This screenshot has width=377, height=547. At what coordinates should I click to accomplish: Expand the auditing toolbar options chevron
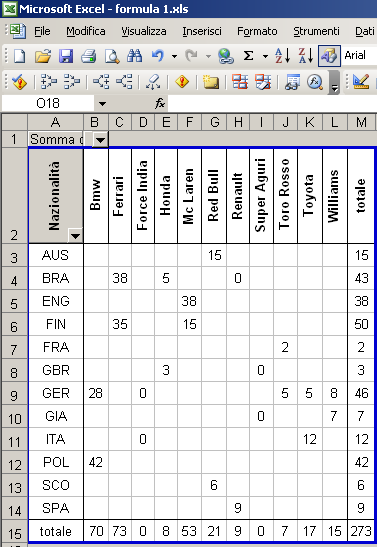[334, 83]
